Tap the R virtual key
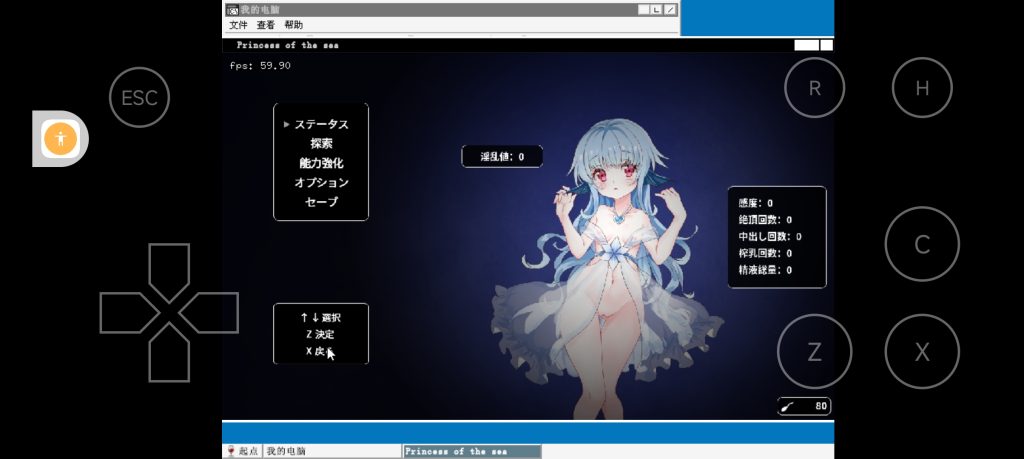This screenshot has width=1024, height=459. (x=814, y=87)
